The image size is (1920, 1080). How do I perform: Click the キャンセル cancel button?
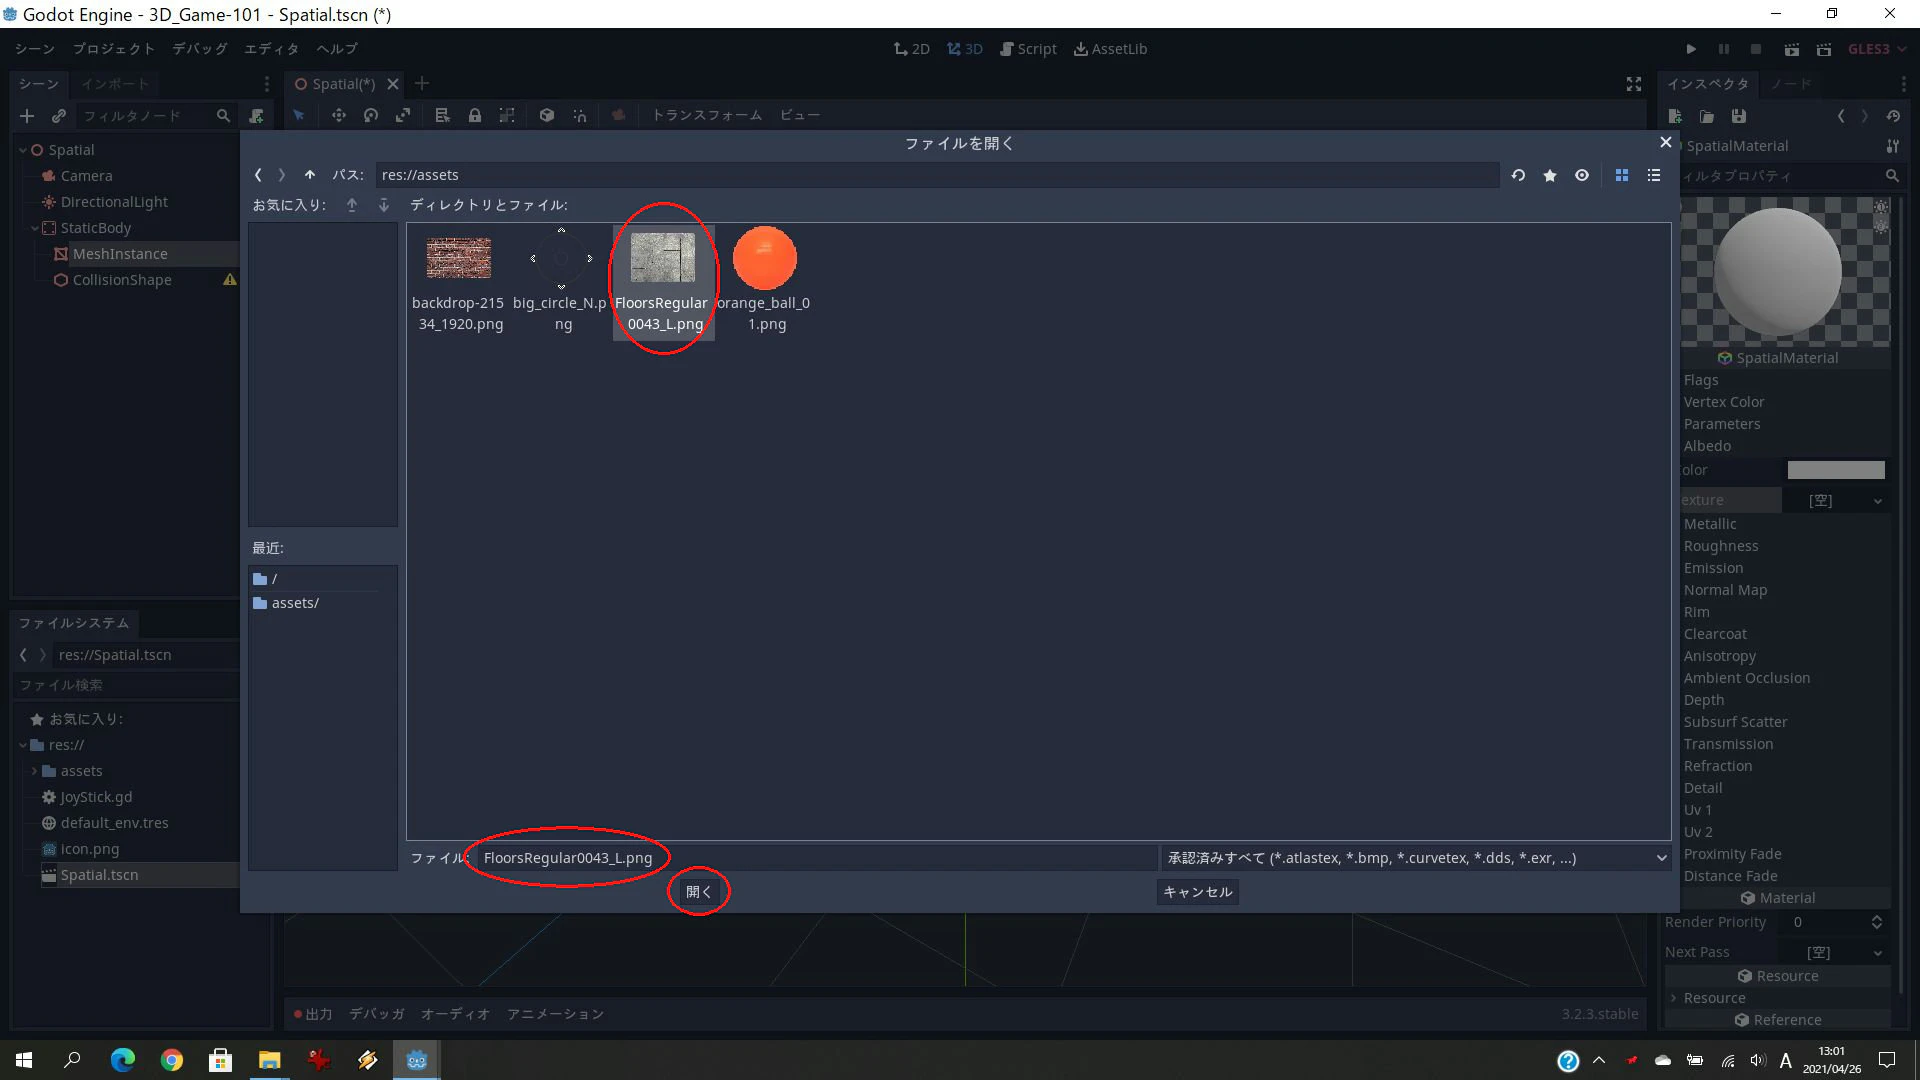(1198, 892)
